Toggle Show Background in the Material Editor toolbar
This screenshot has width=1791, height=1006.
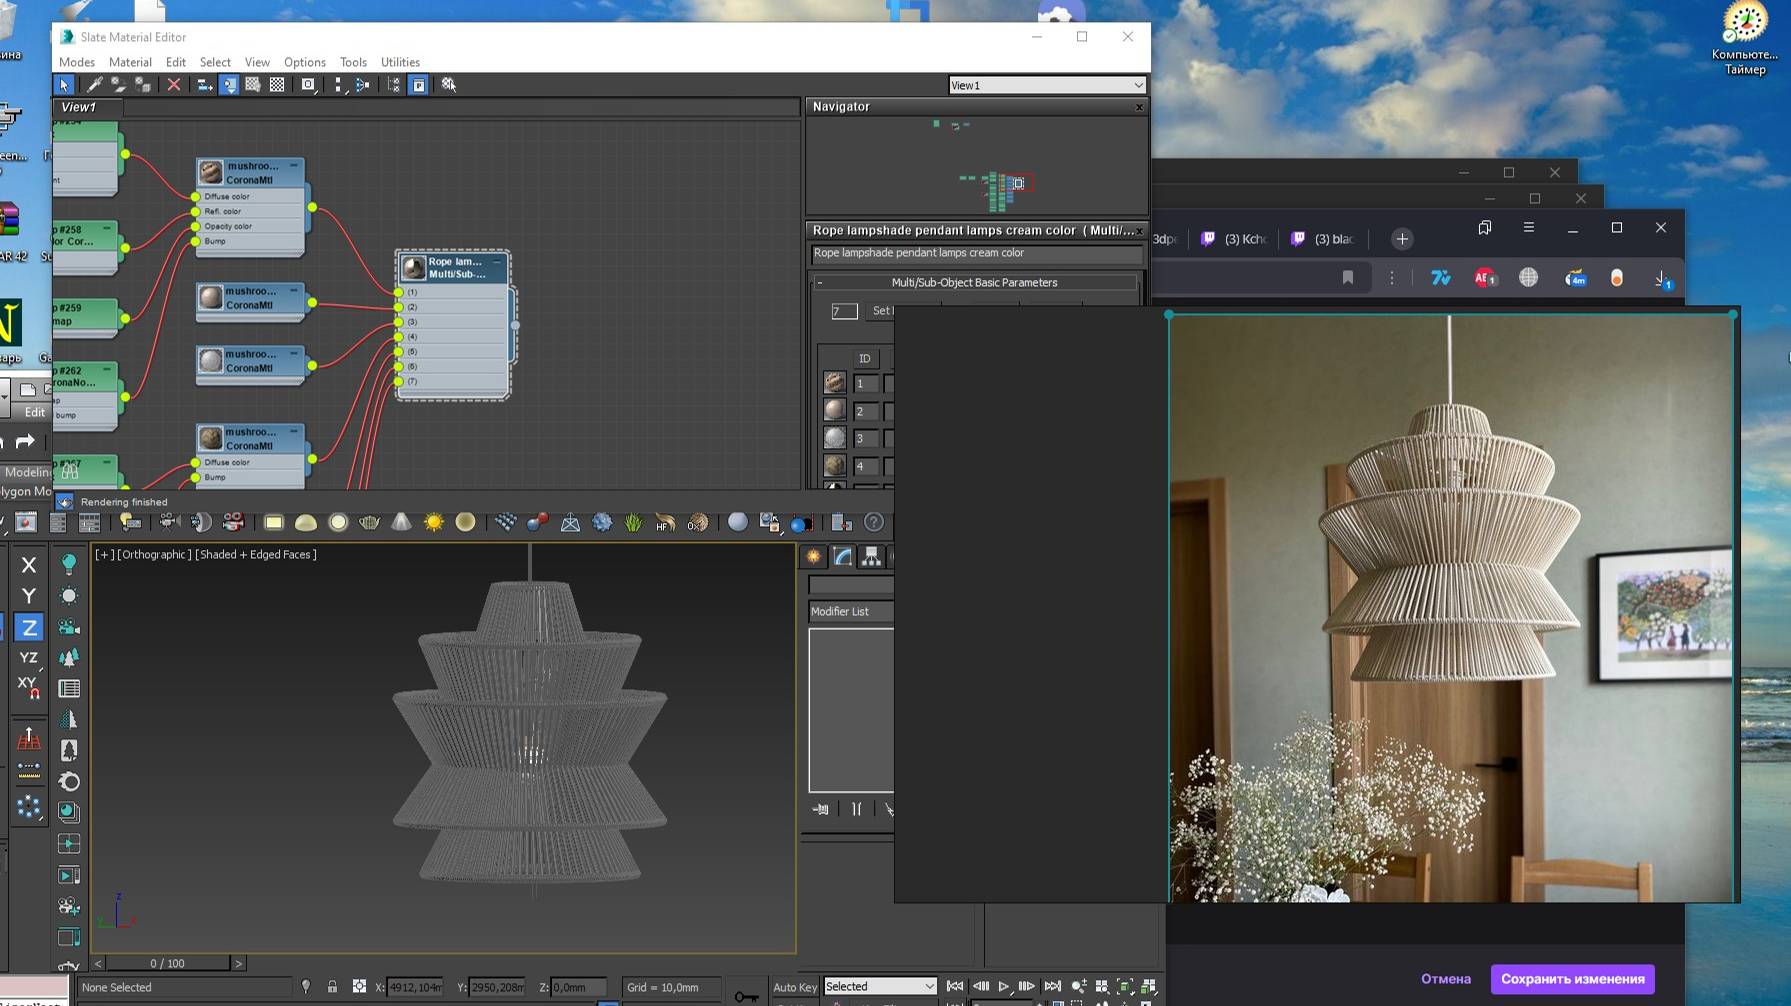pyautogui.click(x=275, y=85)
